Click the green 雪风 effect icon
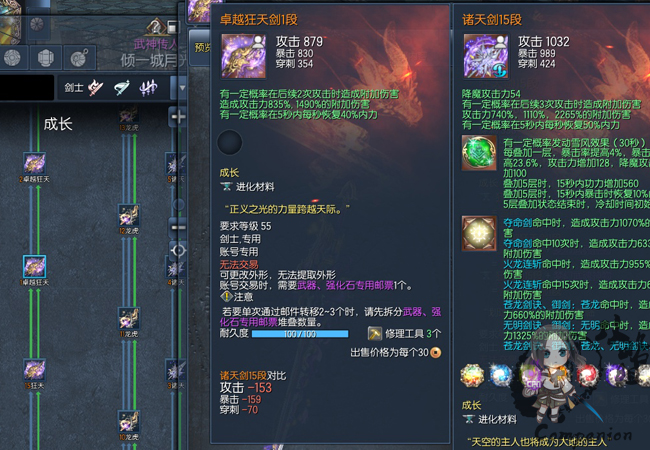The height and width of the screenshot is (450, 650). (x=479, y=153)
